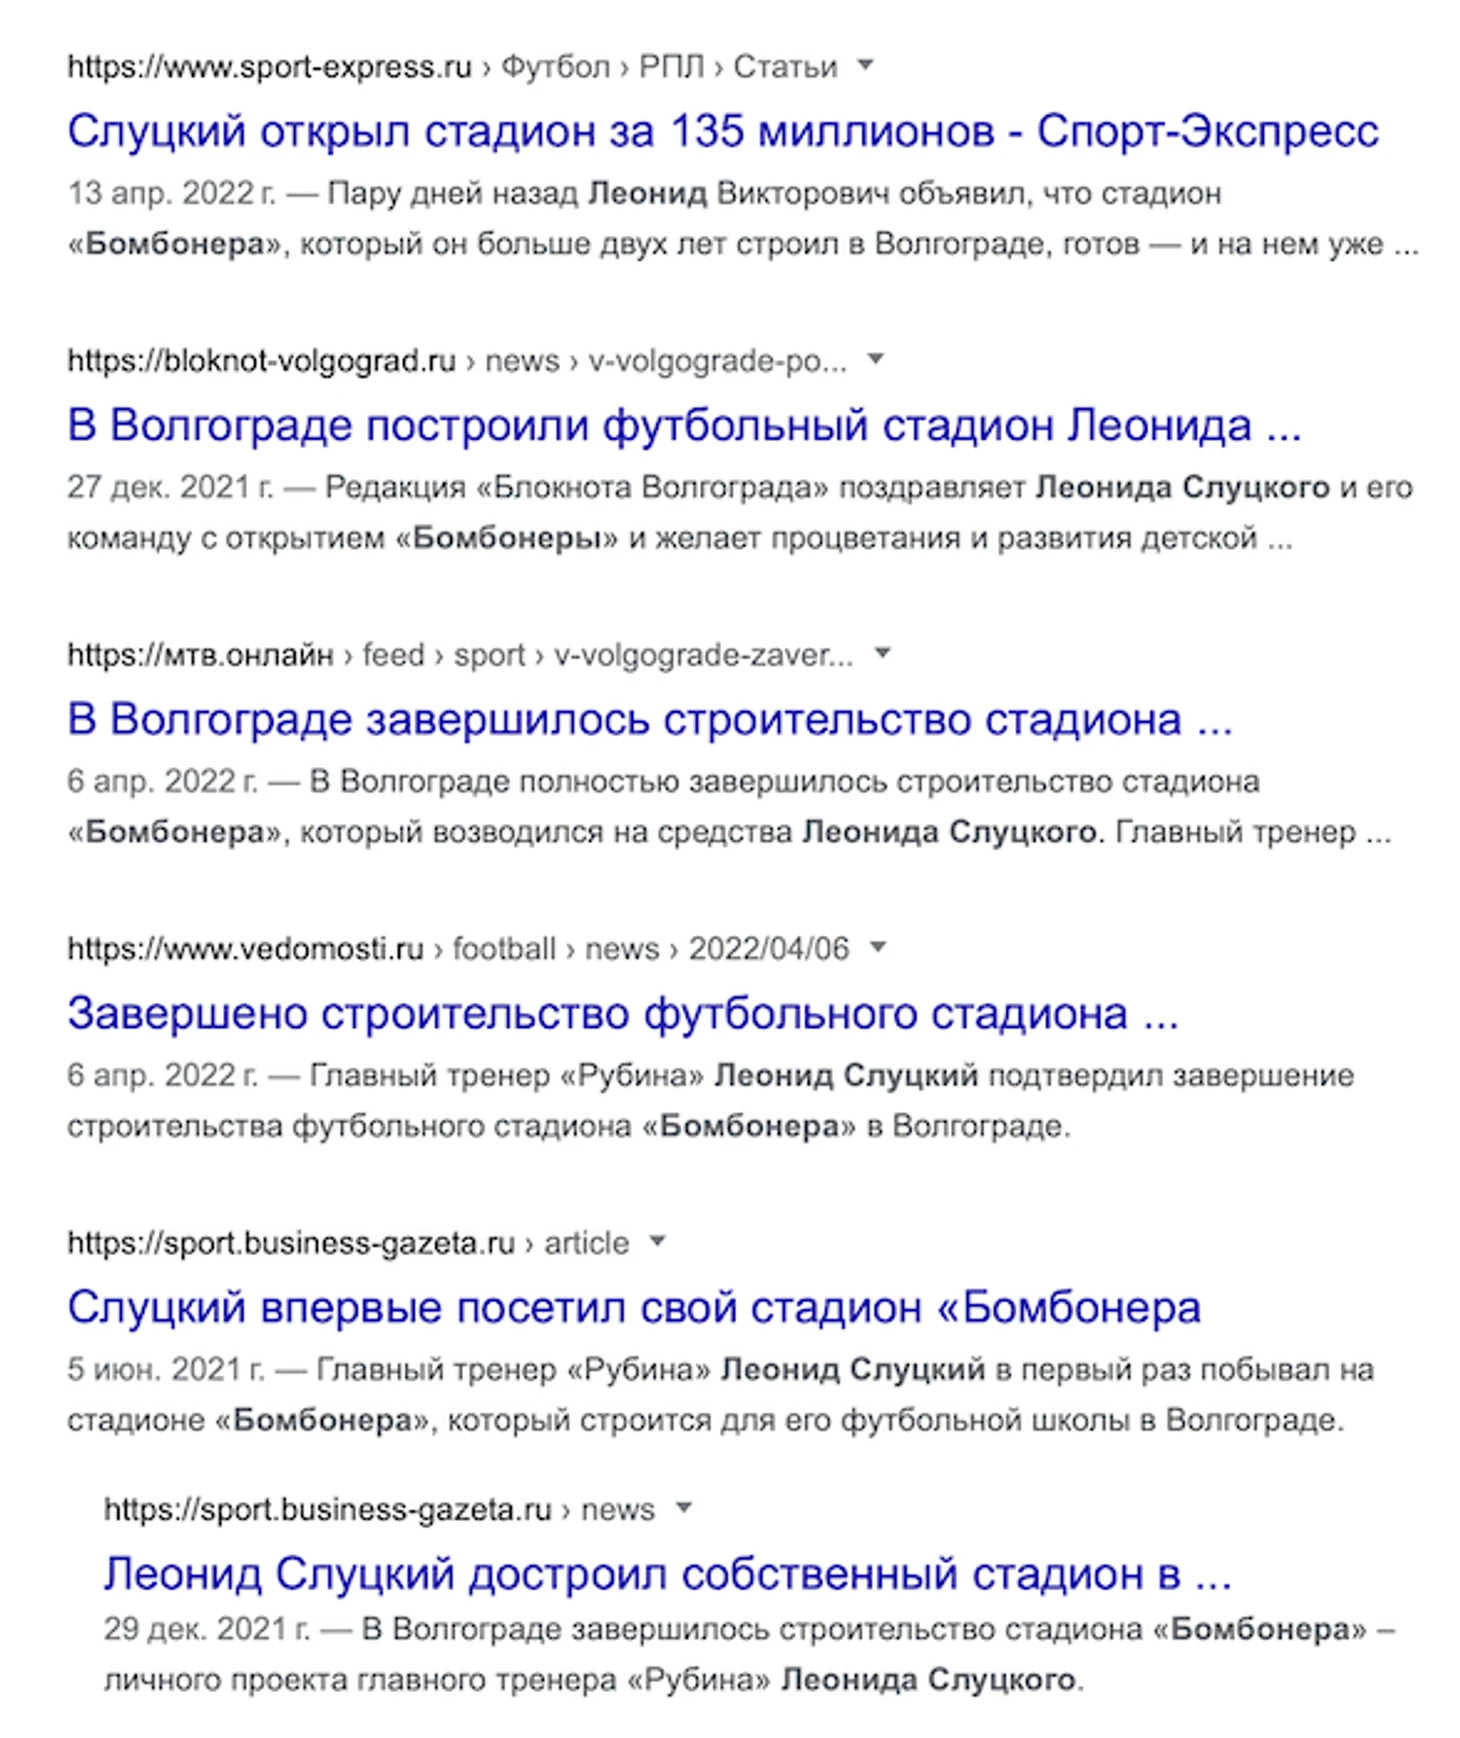Expand arrow next to sport.business-gazeta.ru article

click(657, 1242)
